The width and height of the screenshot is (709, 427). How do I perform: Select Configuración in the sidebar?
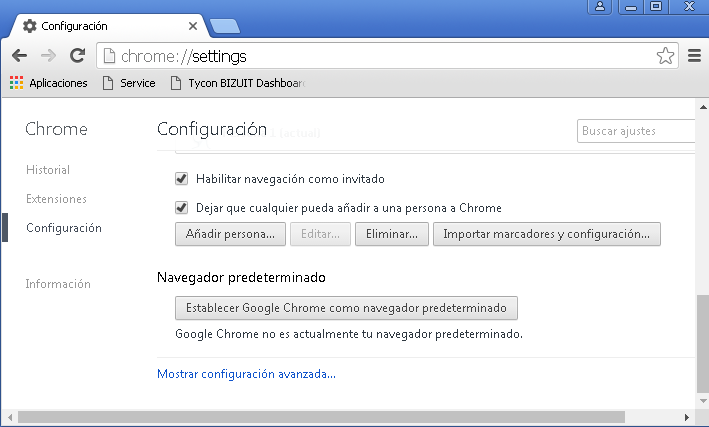click(x=64, y=228)
